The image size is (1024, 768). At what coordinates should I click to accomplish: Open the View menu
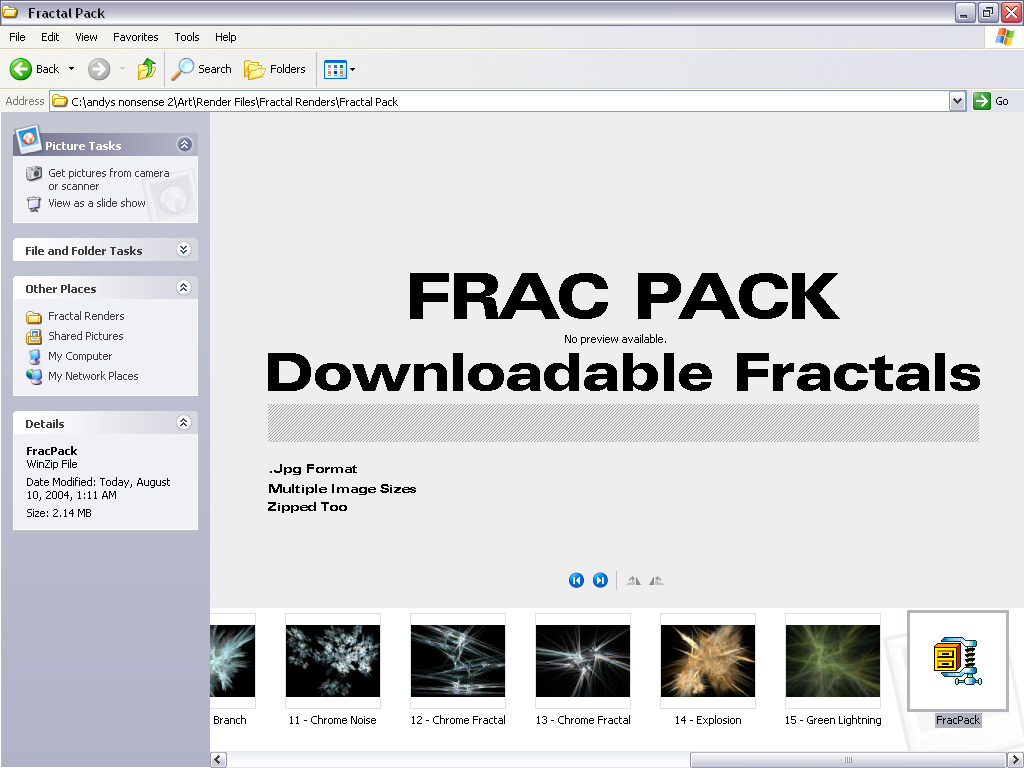point(86,37)
